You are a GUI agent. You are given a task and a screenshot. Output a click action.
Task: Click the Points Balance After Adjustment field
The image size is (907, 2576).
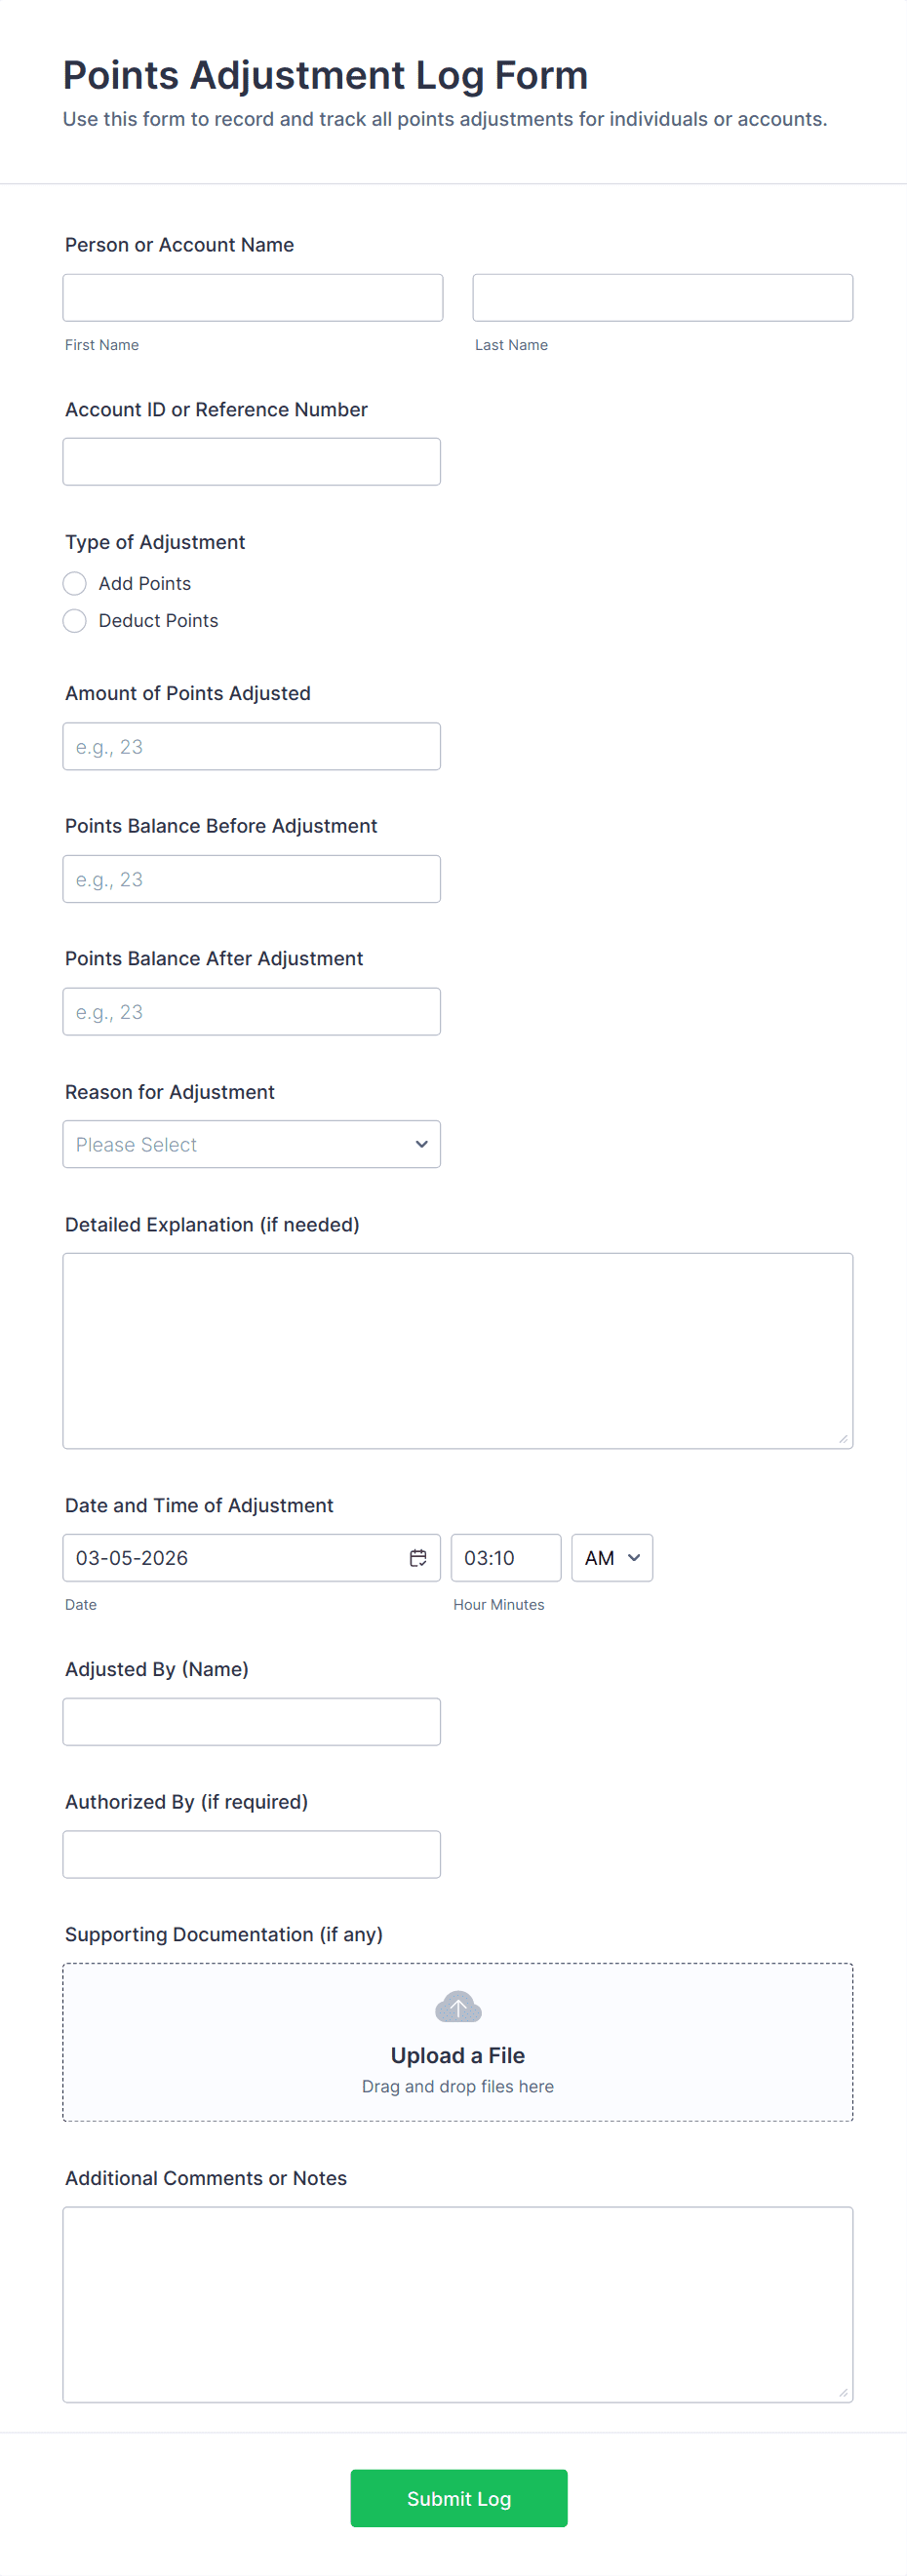(x=251, y=1011)
